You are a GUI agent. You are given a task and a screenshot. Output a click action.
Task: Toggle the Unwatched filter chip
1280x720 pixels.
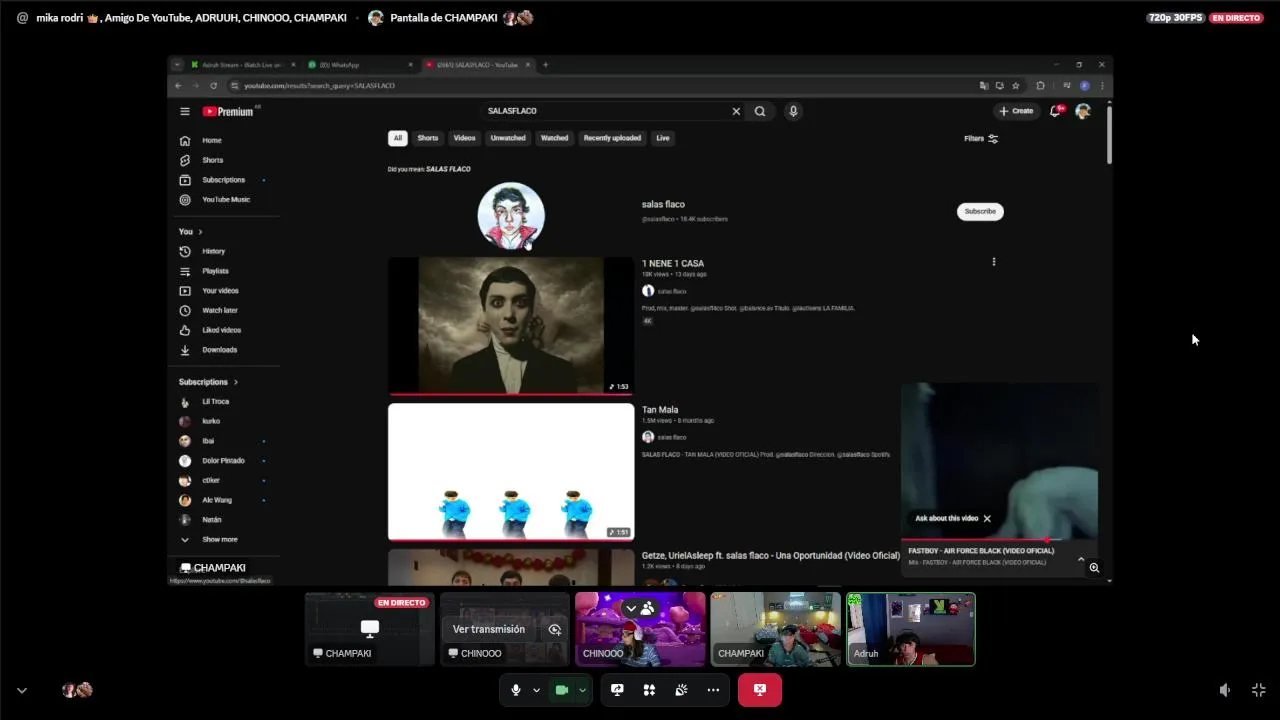pyautogui.click(x=508, y=138)
